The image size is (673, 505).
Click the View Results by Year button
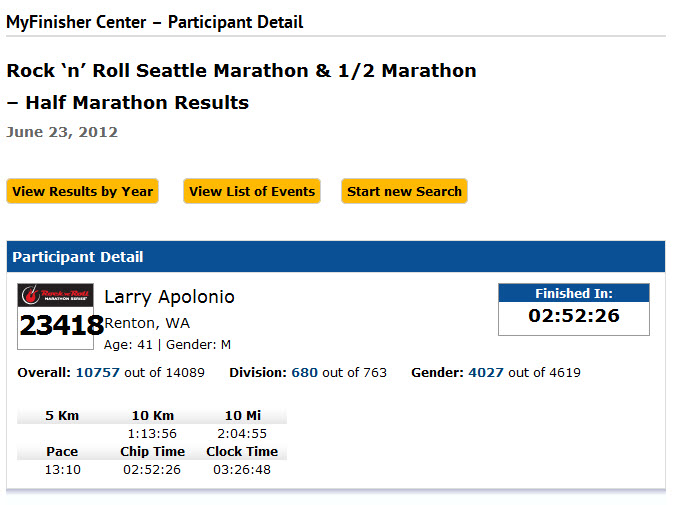pos(82,191)
